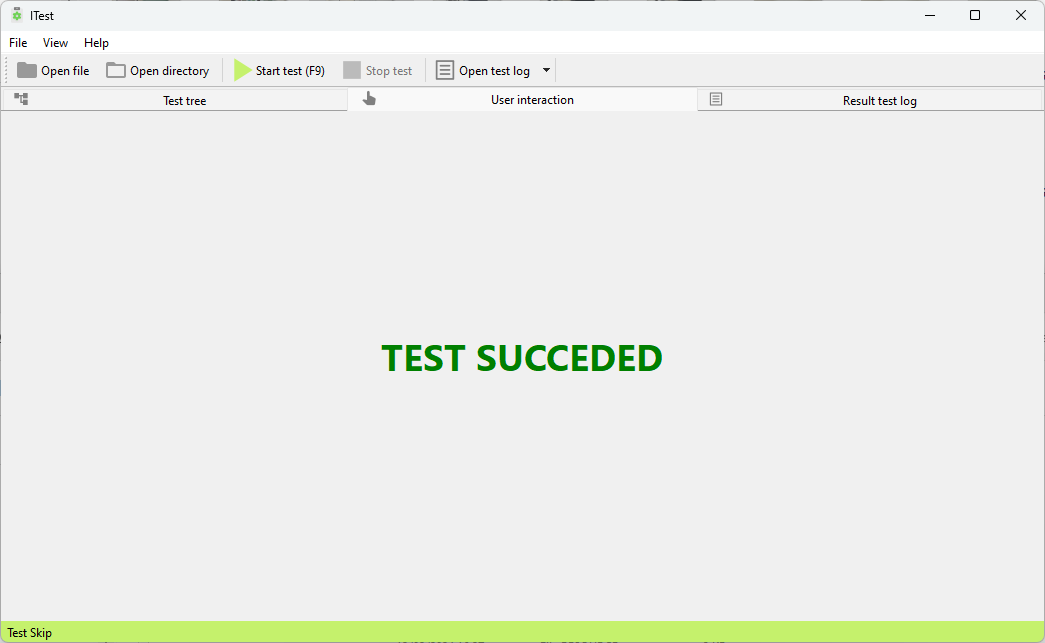Close the ITest window
This screenshot has width=1045, height=643.
pos(1020,15)
